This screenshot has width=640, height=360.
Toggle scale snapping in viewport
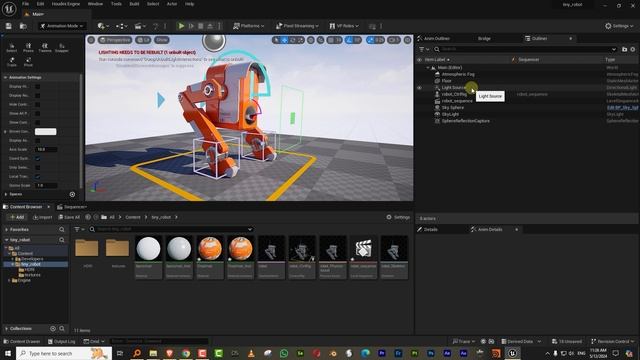[371, 40]
